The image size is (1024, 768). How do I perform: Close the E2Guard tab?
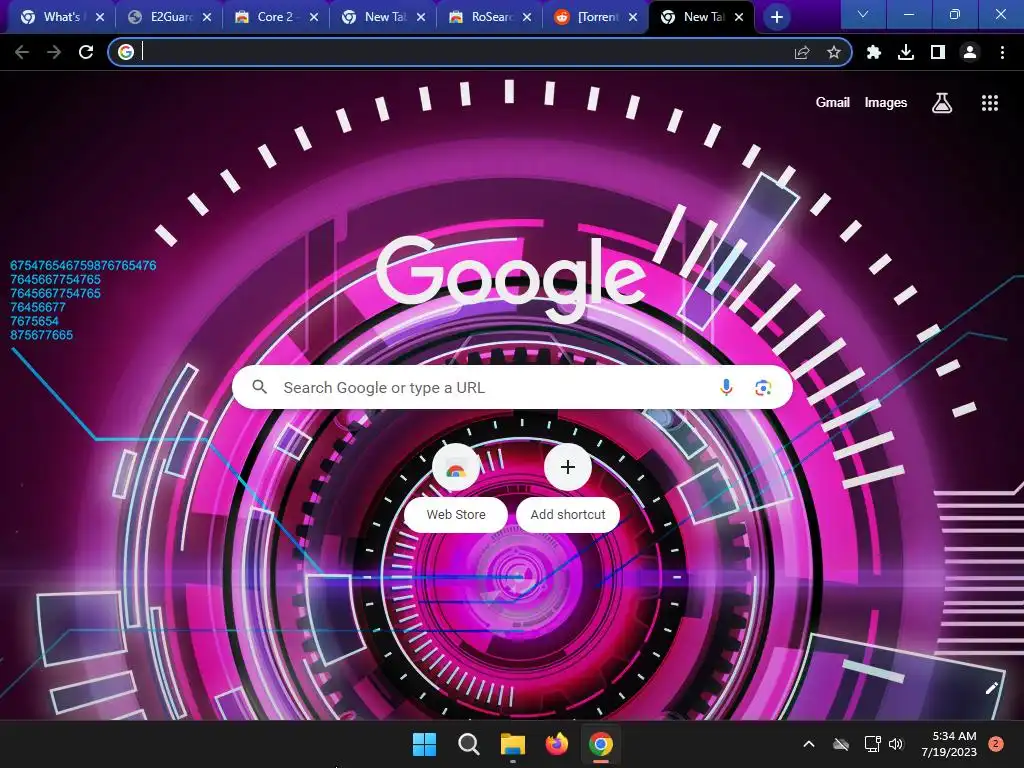(x=206, y=17)
